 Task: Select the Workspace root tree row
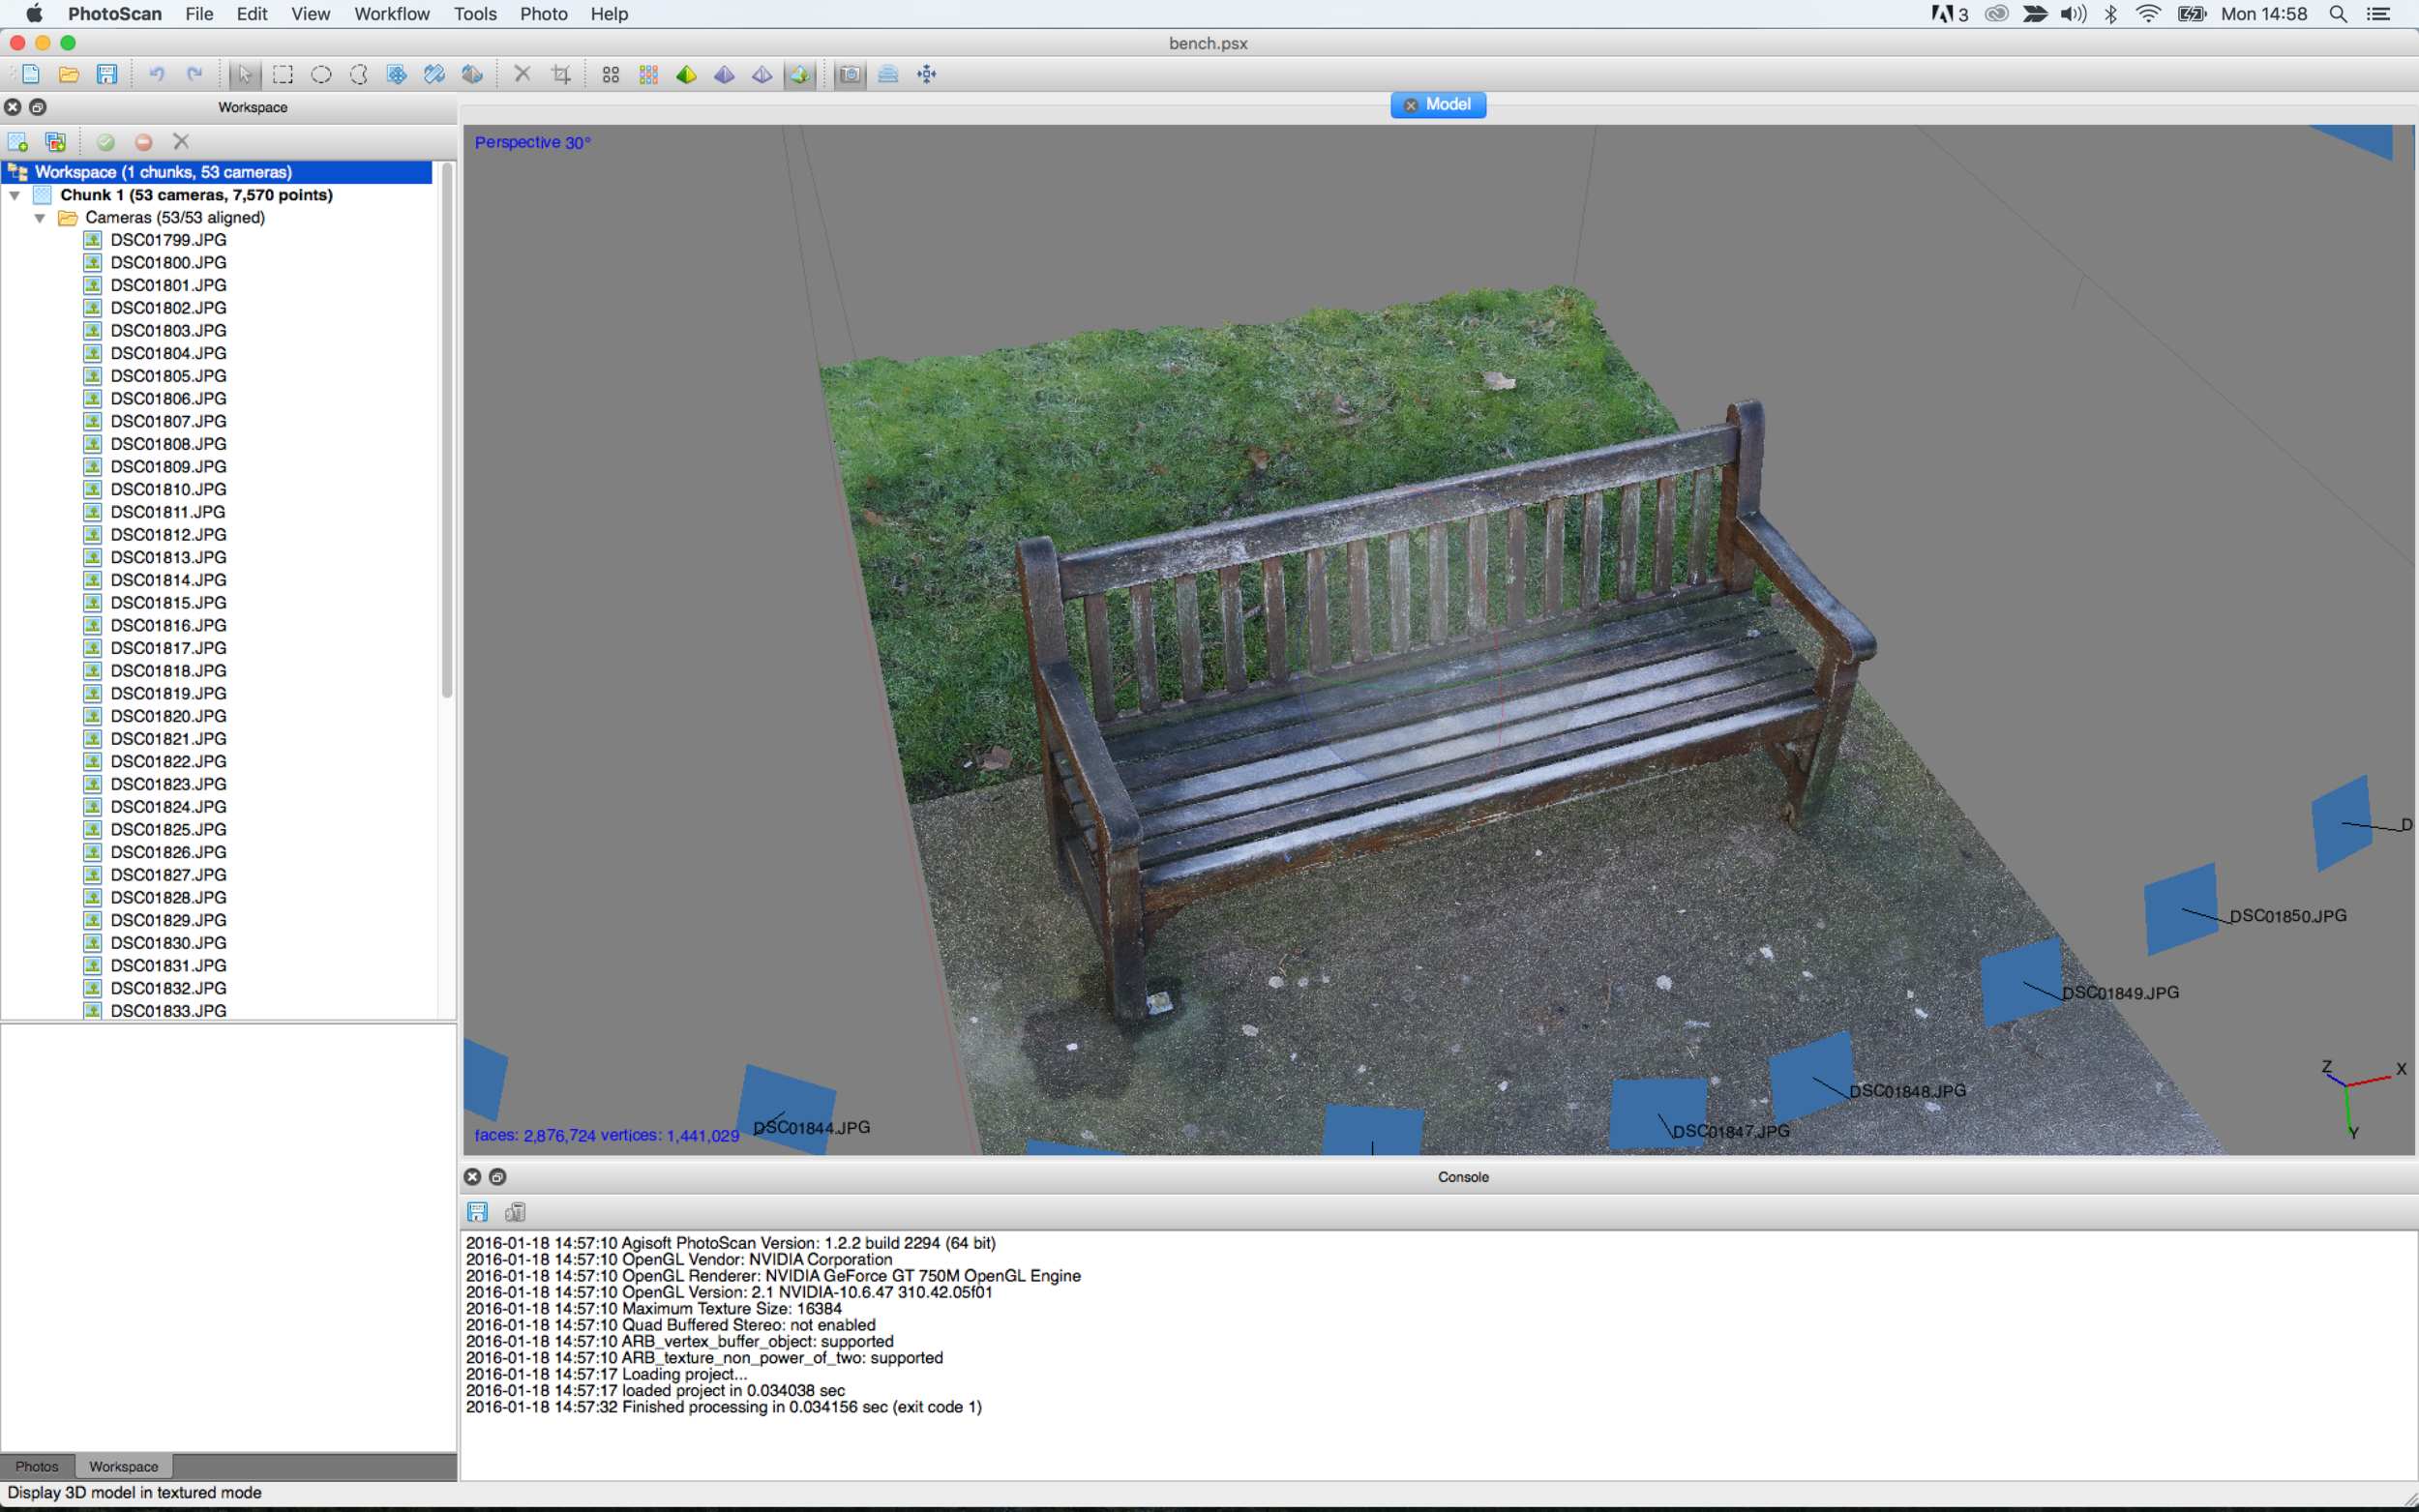(218, 172)
